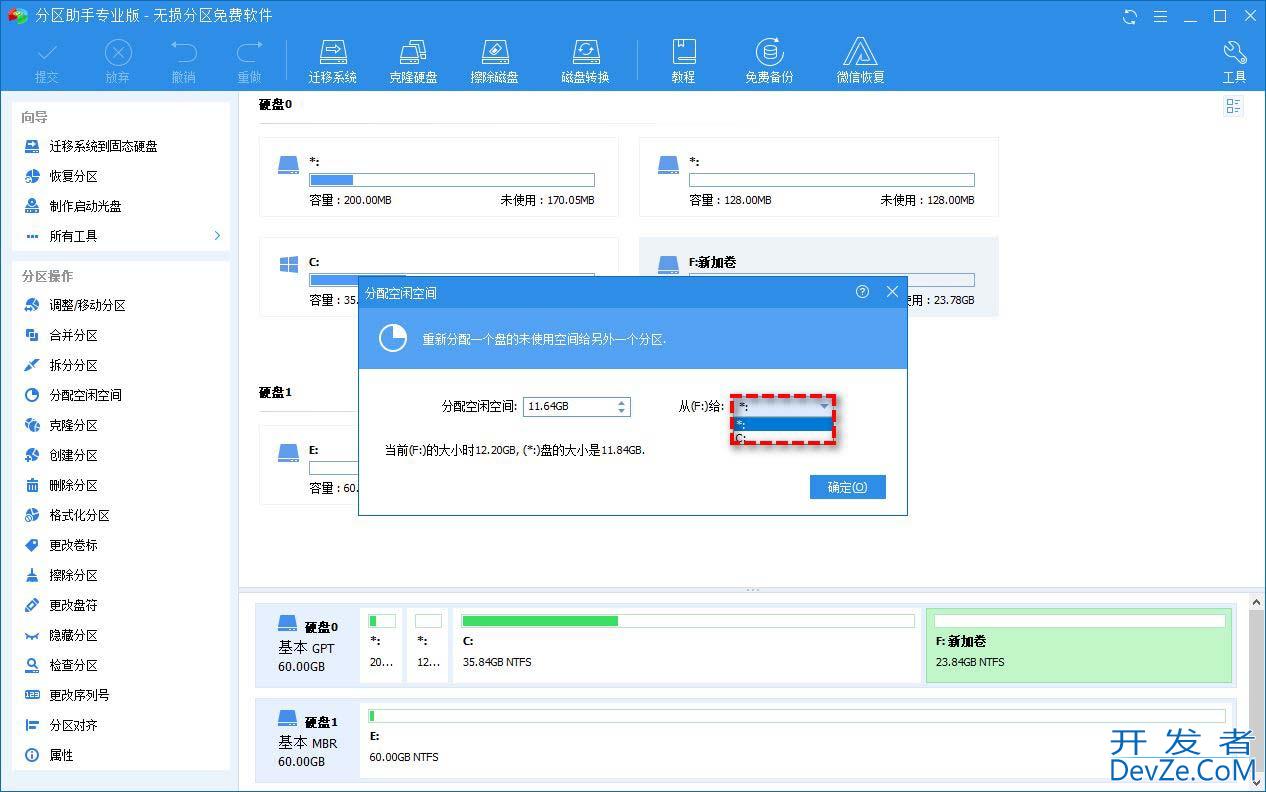This screenshot has height=792, width=1266.
Task: Click the 重做 (Redo) toolbar icon
Action: [249, 61]
